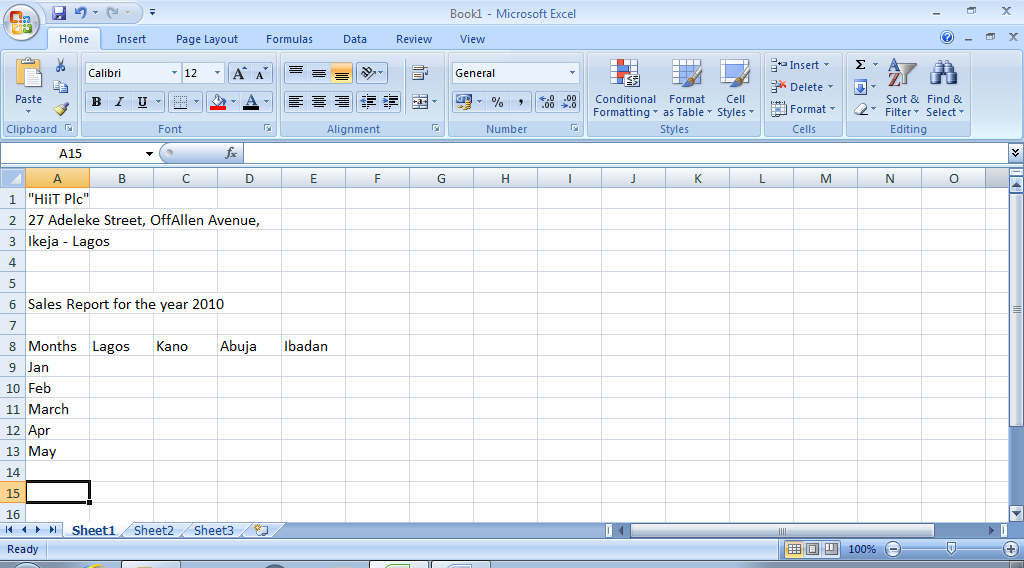Click the Insert Function fx icon
This screenshot has height=568, width=1024.
231,153
